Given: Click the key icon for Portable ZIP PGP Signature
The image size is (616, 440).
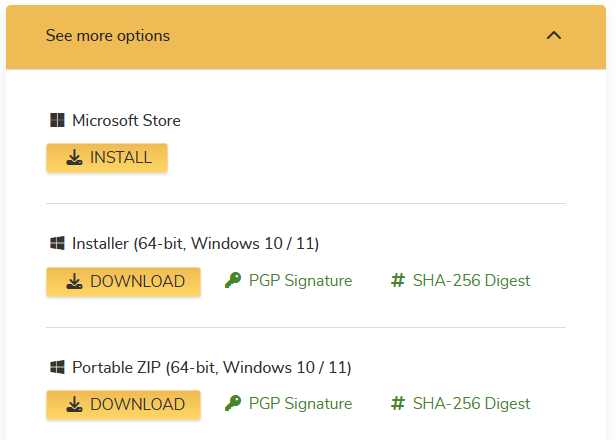Looking at the screenshot, I should [x=233, y=404].
